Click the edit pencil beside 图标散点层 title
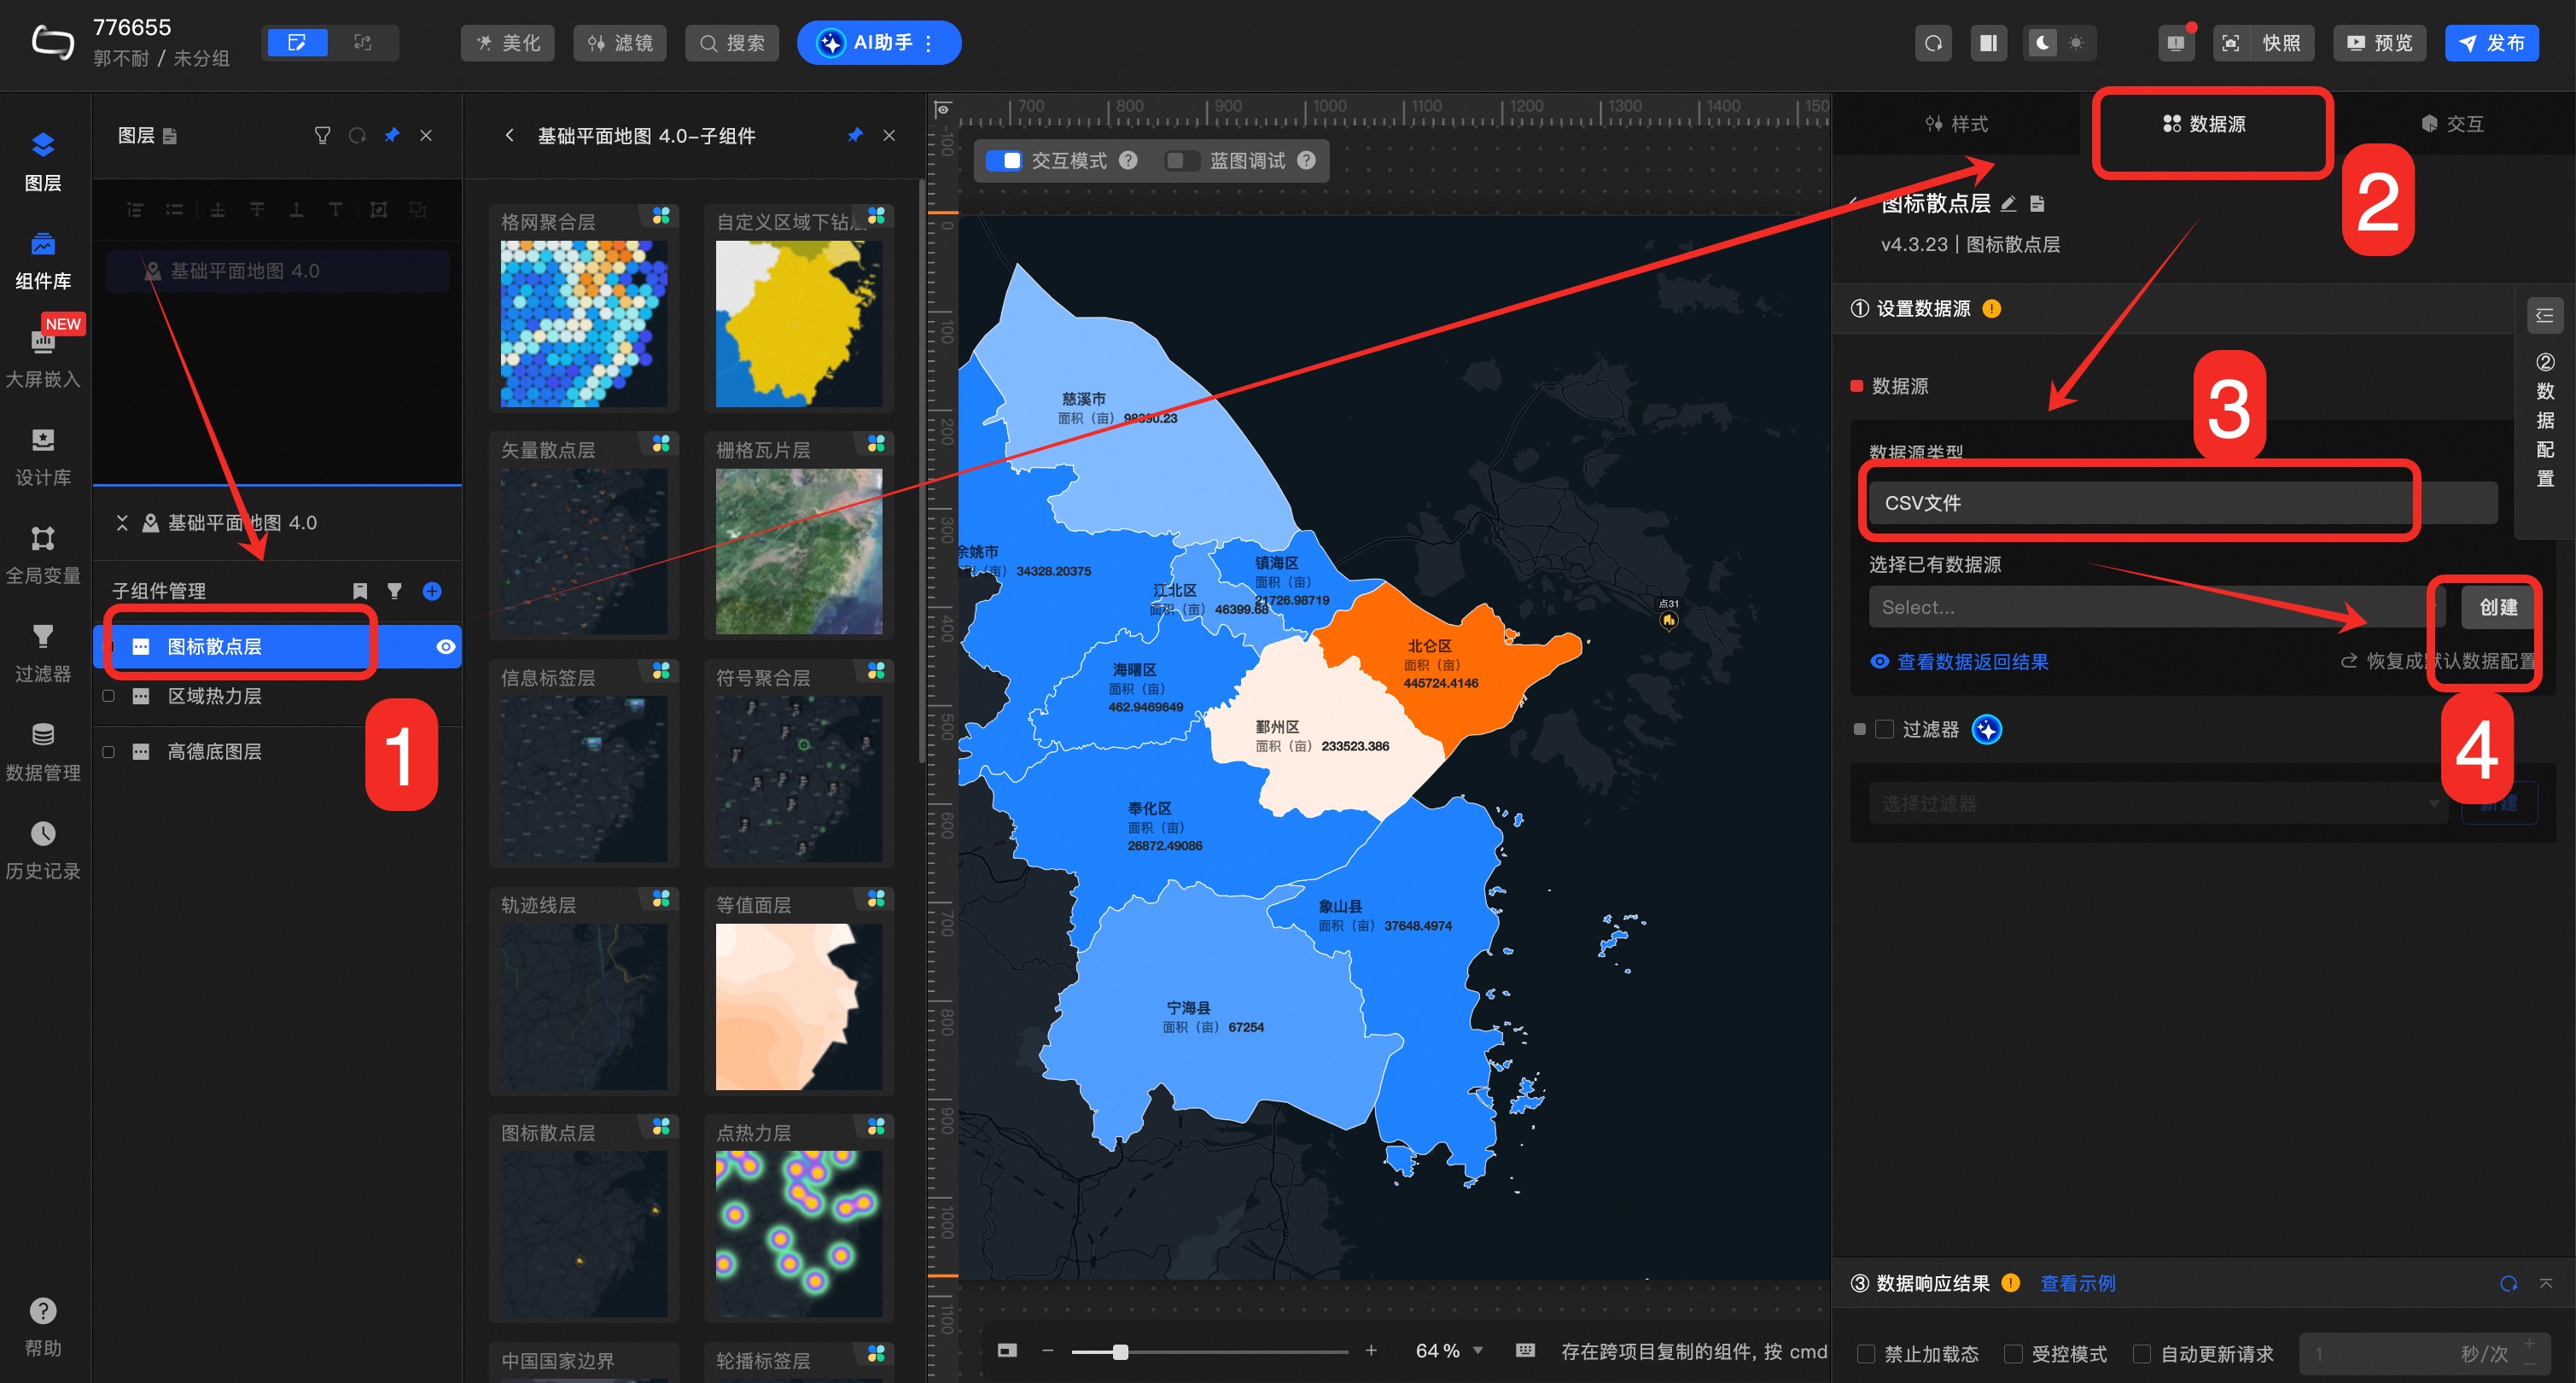The height and width of the screenshot is (1383, 2576). click(x=2008, y=204)
